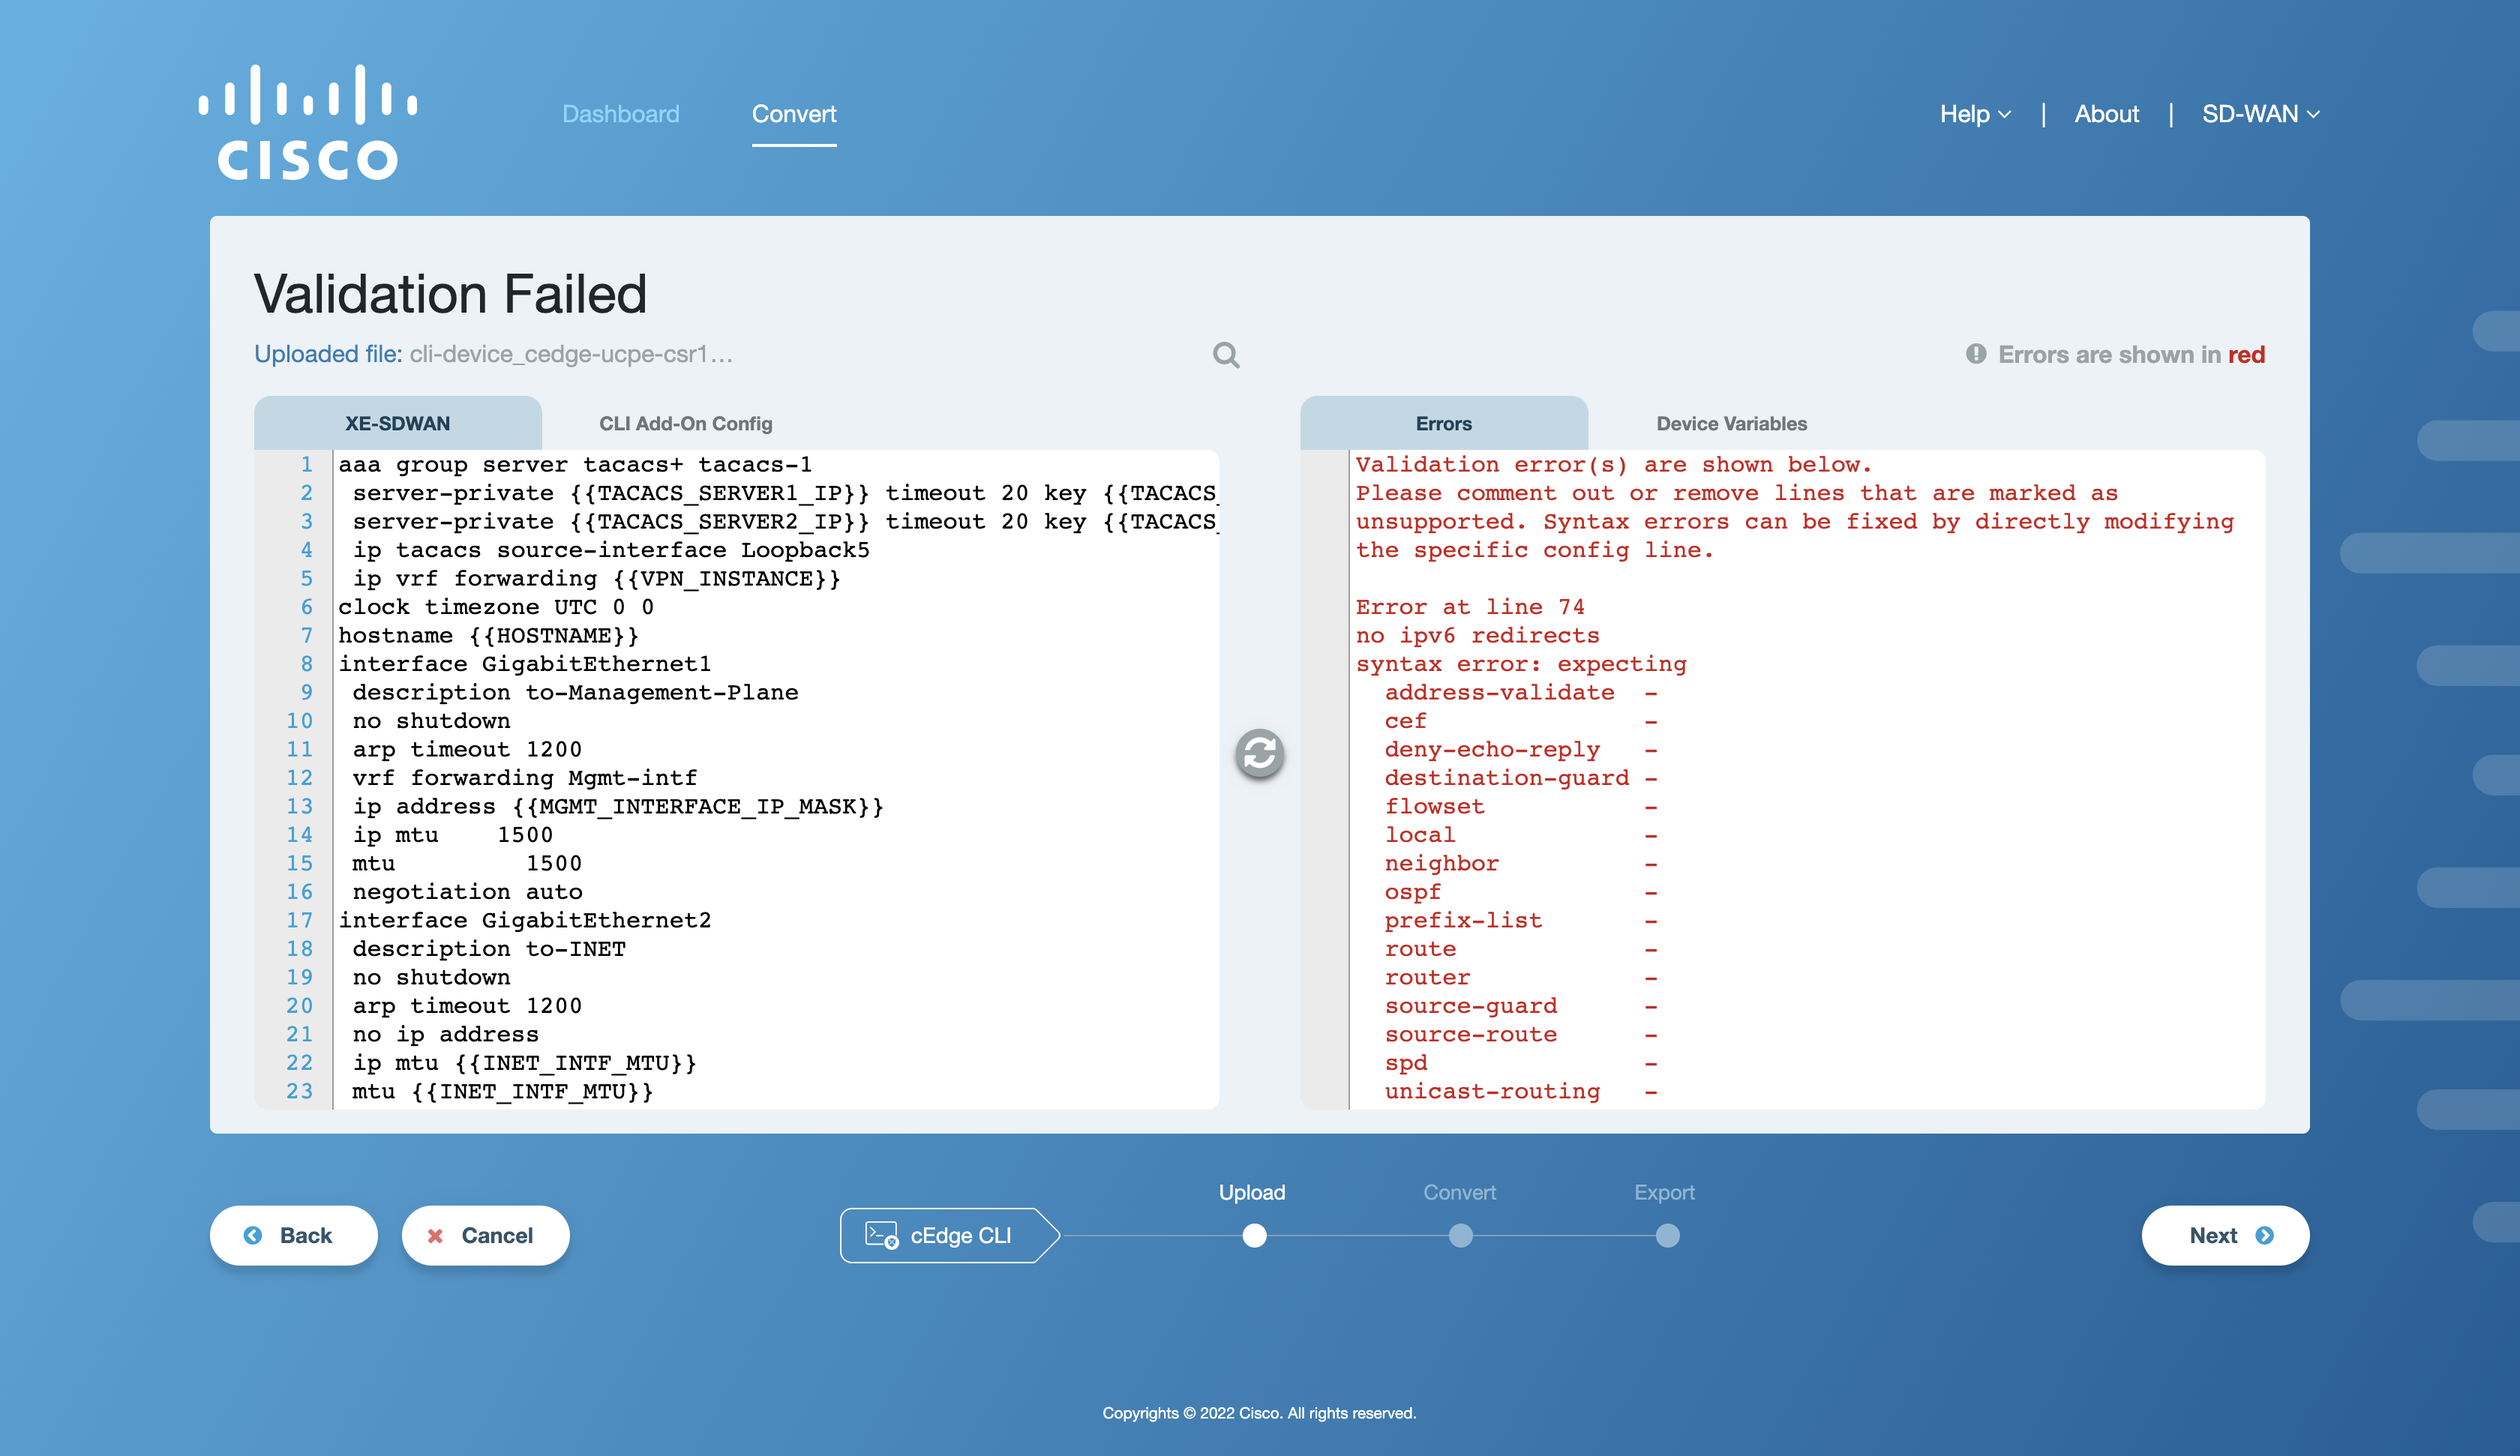Click line 'interface GigabitEthernet1'
The height and width of the screenshot is (1456, 2520).
[525, 664]
